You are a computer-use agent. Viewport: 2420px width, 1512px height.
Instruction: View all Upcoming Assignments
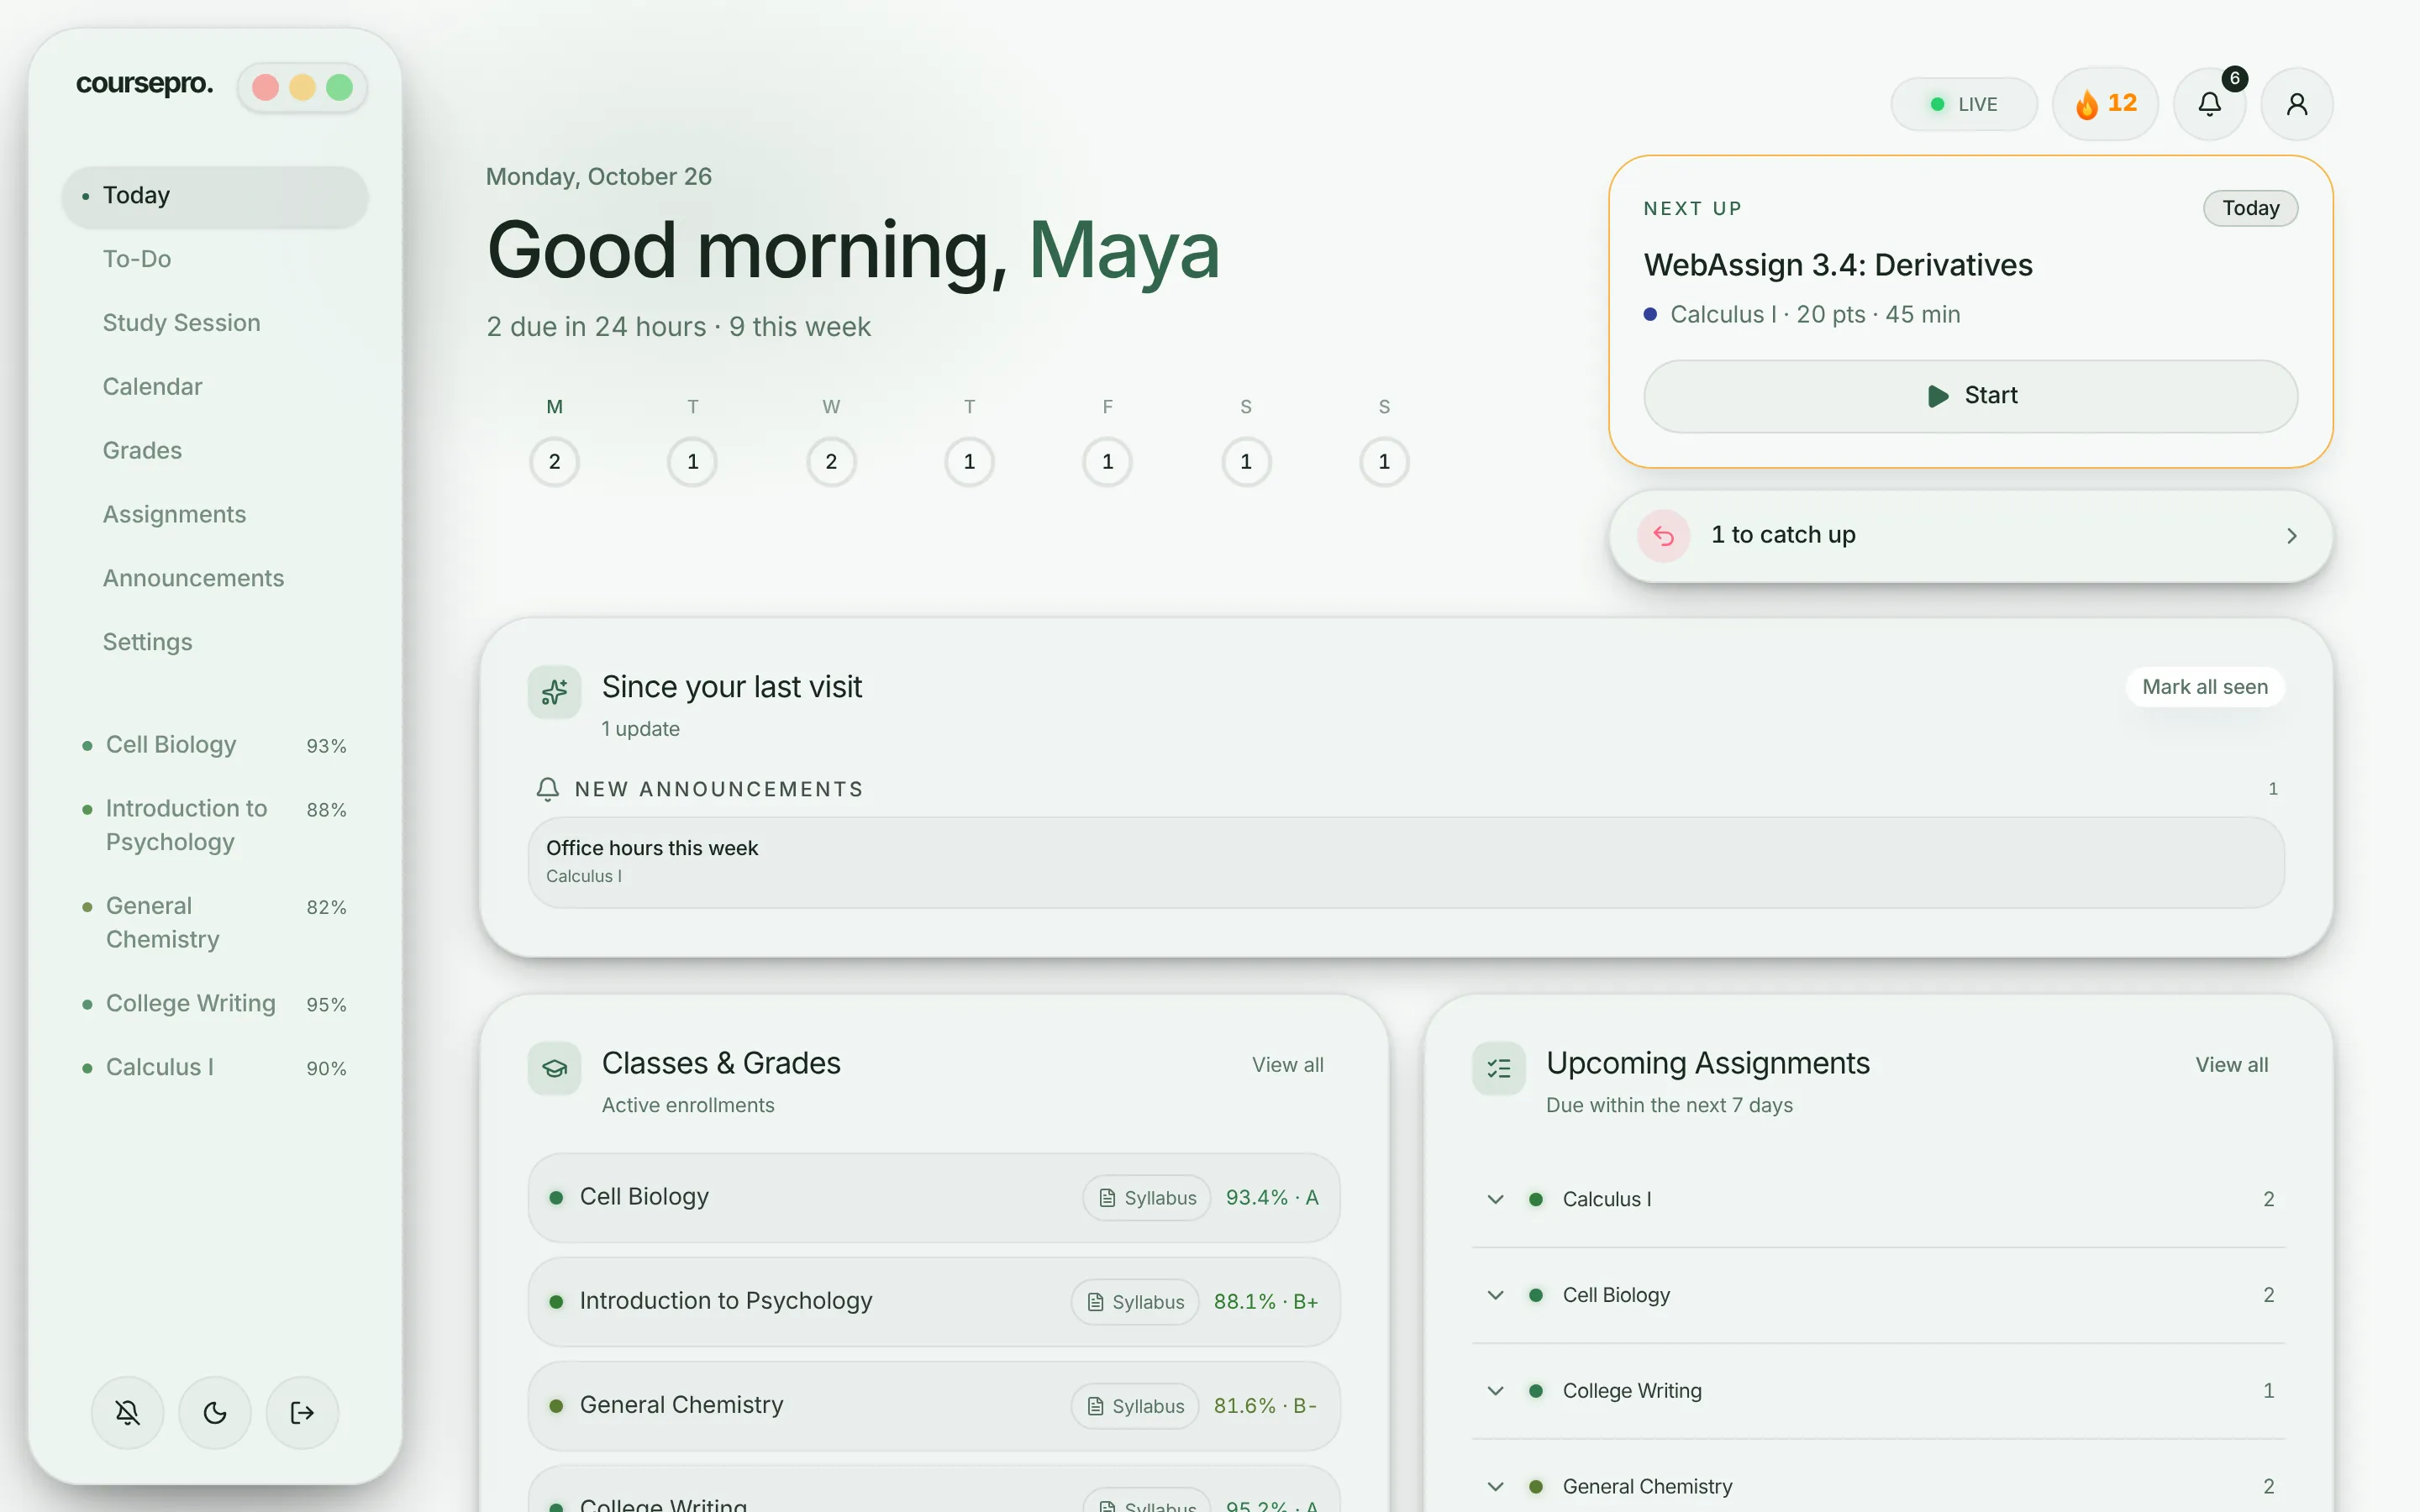pos(2231,1065)
